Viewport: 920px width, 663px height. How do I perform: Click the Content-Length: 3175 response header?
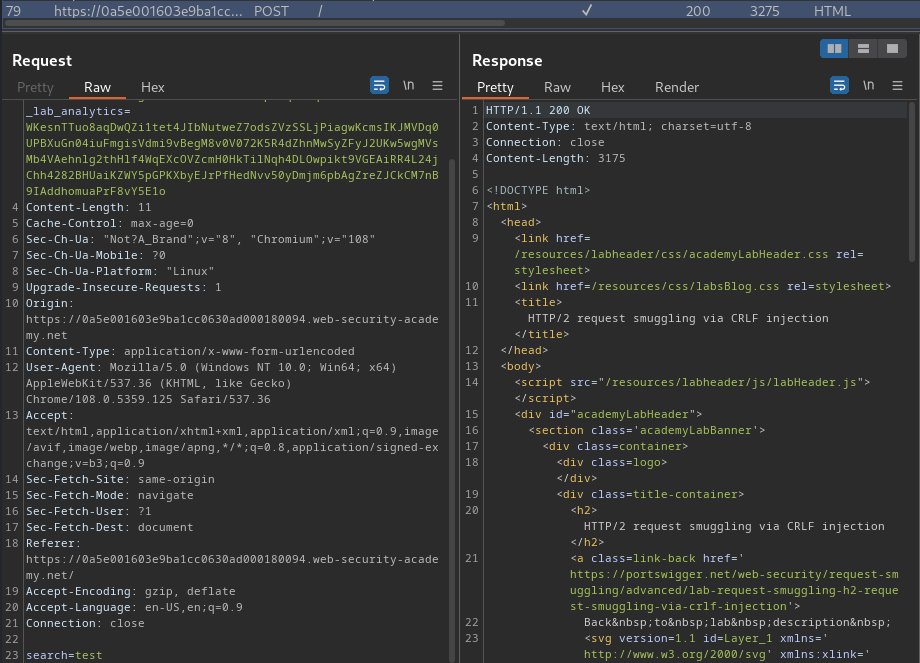point(556,158)
